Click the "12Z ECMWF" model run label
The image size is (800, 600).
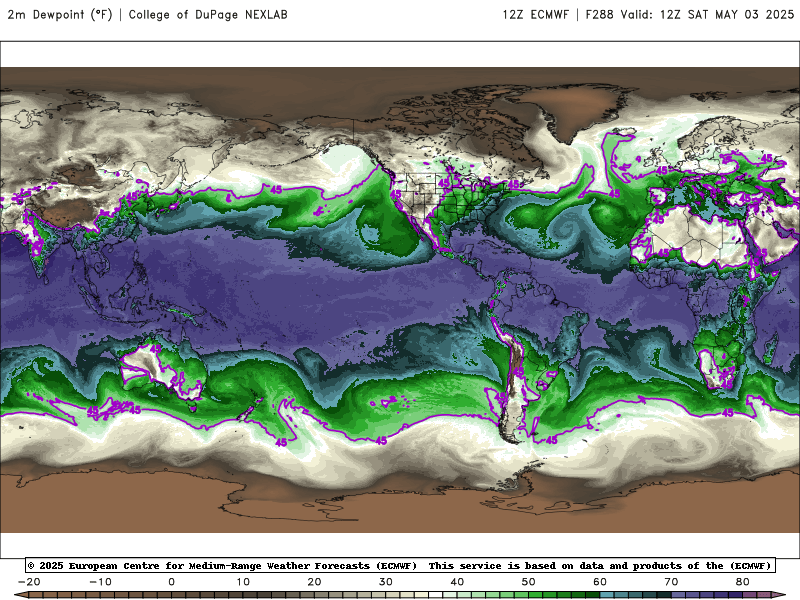[535, 14]
